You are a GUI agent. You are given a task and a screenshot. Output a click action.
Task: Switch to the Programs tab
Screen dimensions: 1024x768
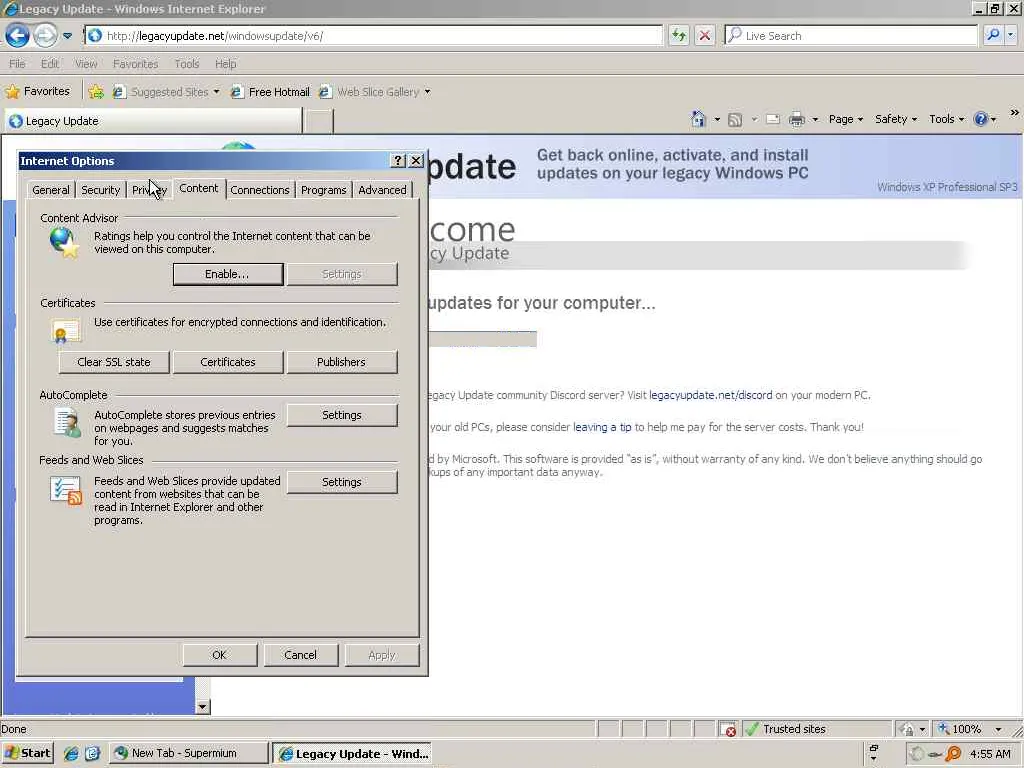pos(323,190)
